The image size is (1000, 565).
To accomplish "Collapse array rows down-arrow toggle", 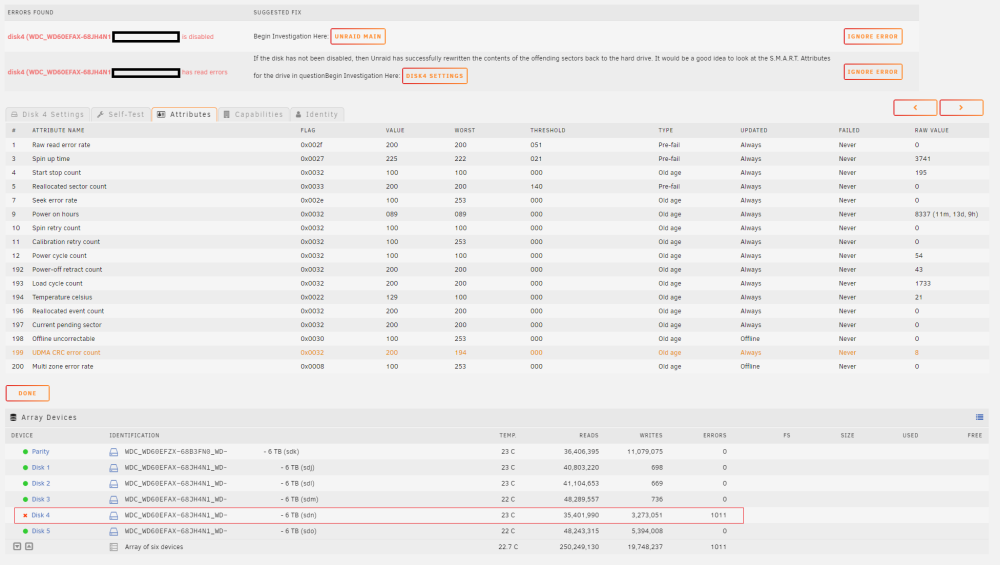I will pyautogui.click(x=17, y=547).
